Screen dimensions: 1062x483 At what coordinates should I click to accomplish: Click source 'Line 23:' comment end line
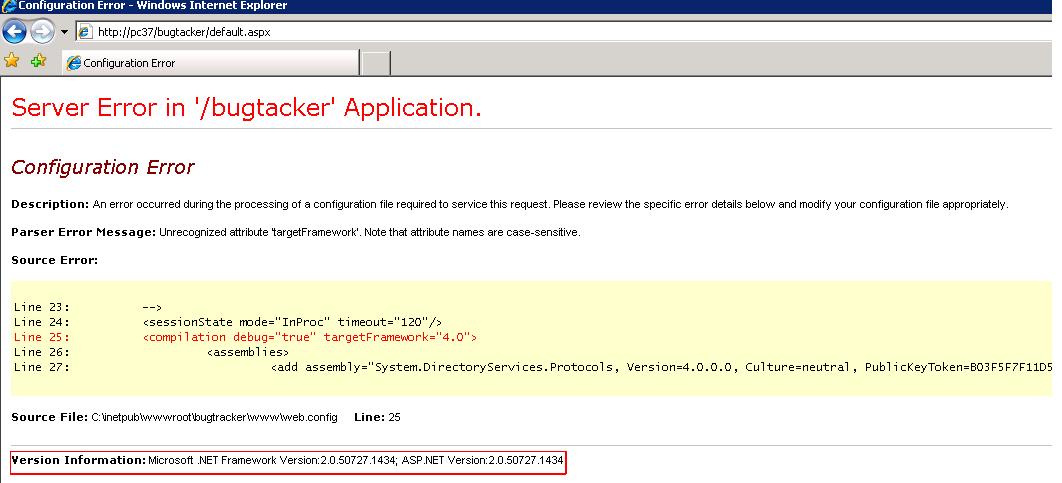(88, 308)
